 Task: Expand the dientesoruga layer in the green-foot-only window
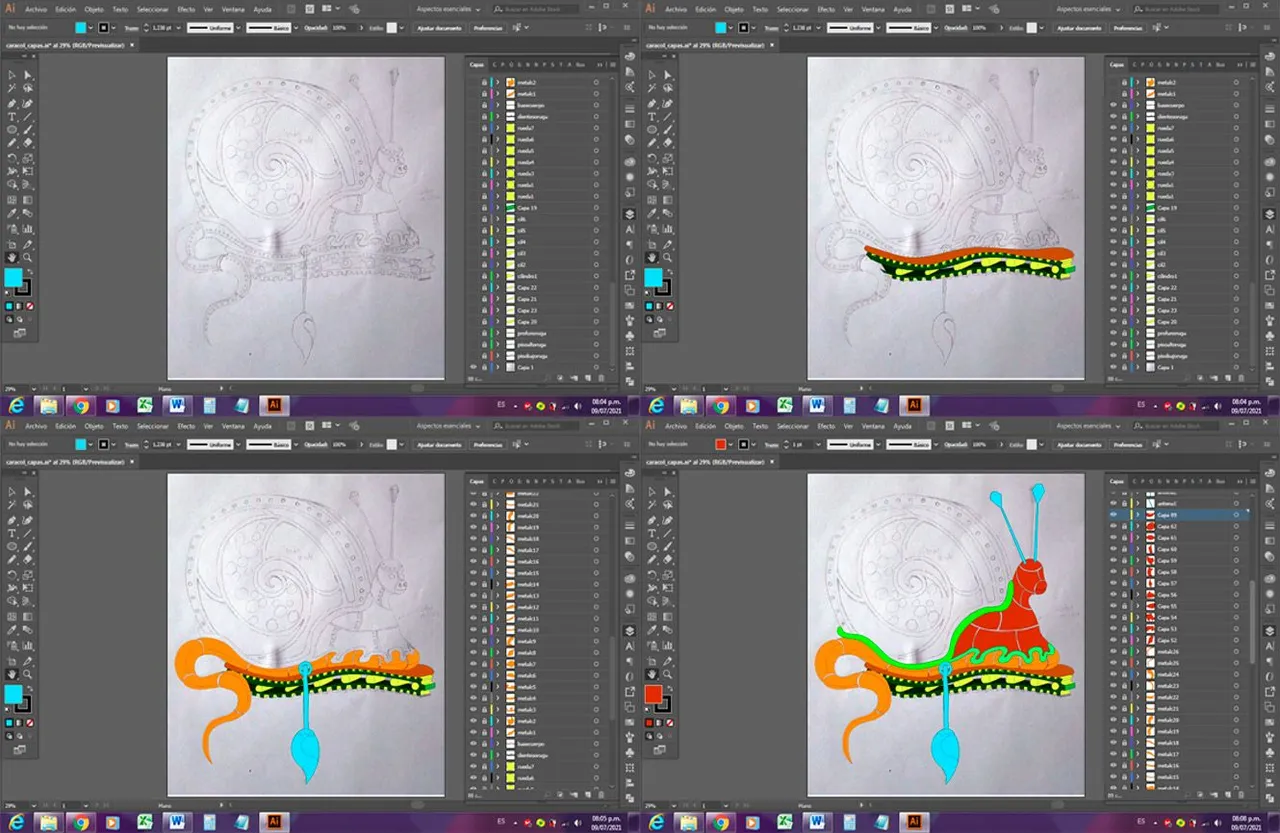(1137, 116)
